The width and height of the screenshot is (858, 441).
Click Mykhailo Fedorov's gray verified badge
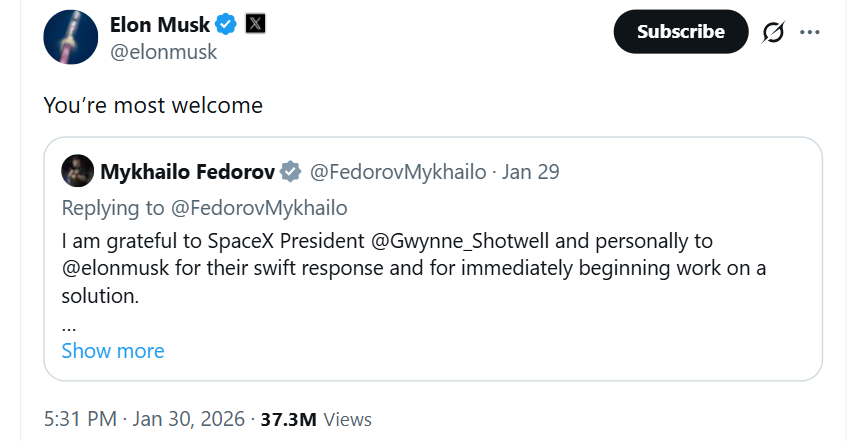(x=290, y=172)
